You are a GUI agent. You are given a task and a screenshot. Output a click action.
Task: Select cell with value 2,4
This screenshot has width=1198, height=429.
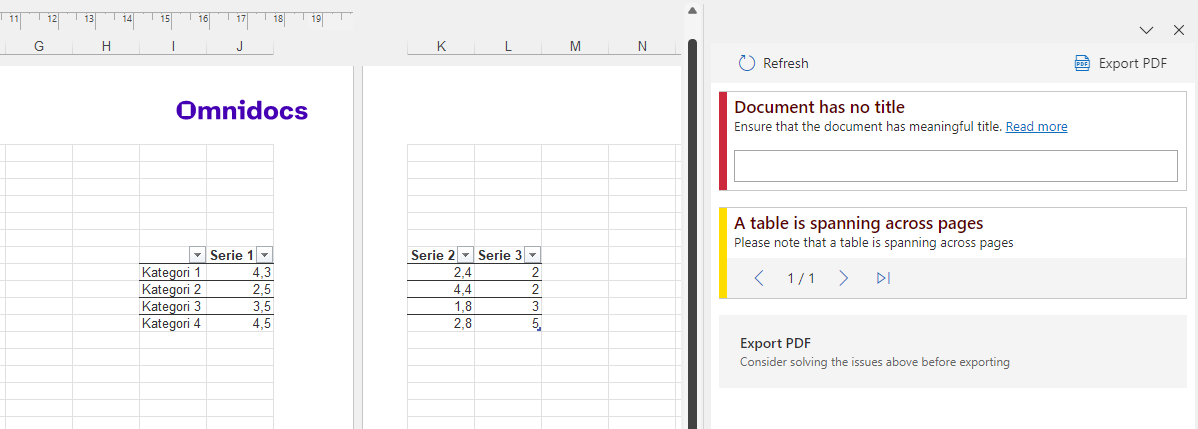tap(441, 272)
